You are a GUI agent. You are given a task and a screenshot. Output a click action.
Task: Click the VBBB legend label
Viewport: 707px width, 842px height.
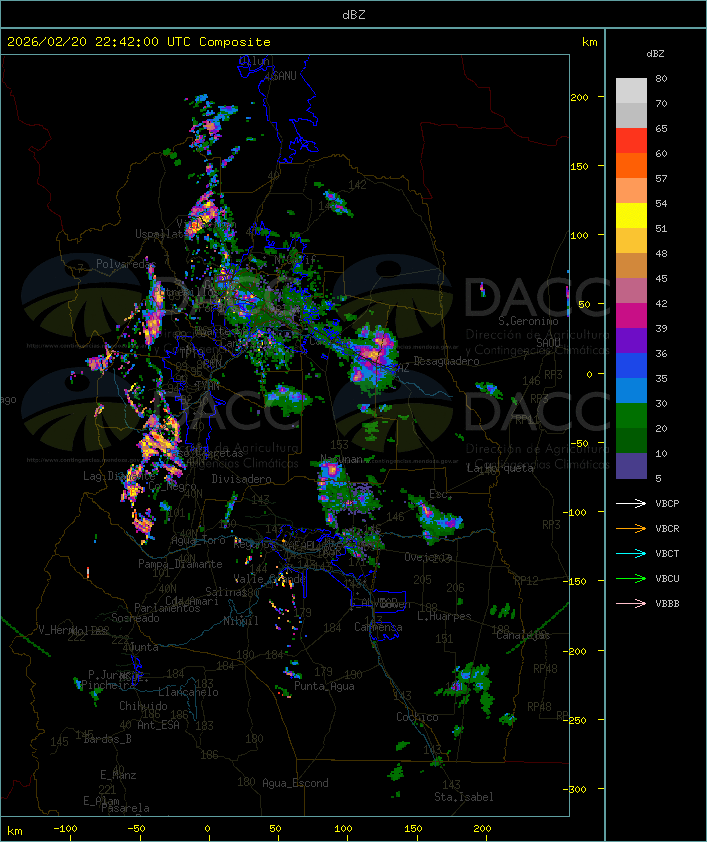coord(667,604)
